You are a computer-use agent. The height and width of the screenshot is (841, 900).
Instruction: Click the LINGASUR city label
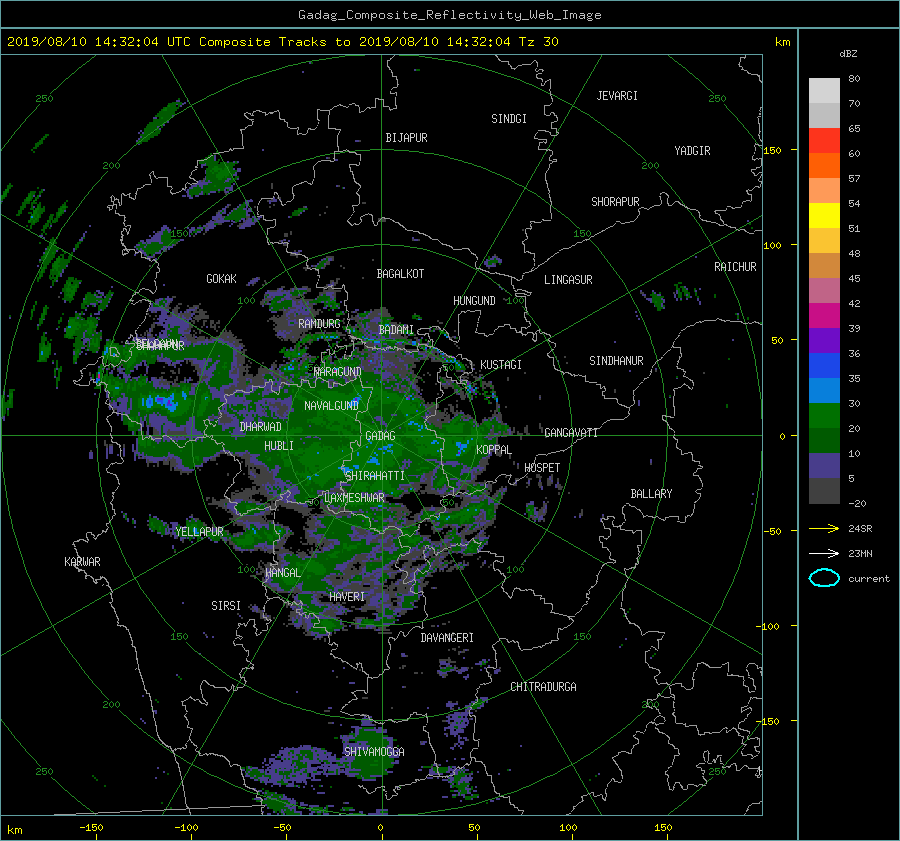point(568,280)
